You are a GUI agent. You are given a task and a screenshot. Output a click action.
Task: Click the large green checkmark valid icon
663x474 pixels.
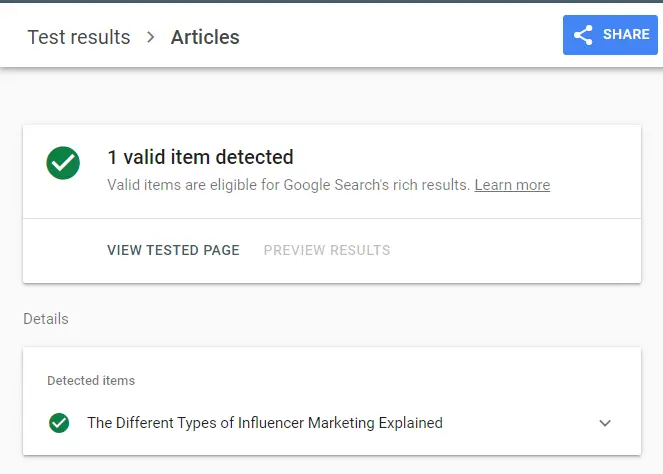coord(63,163)
